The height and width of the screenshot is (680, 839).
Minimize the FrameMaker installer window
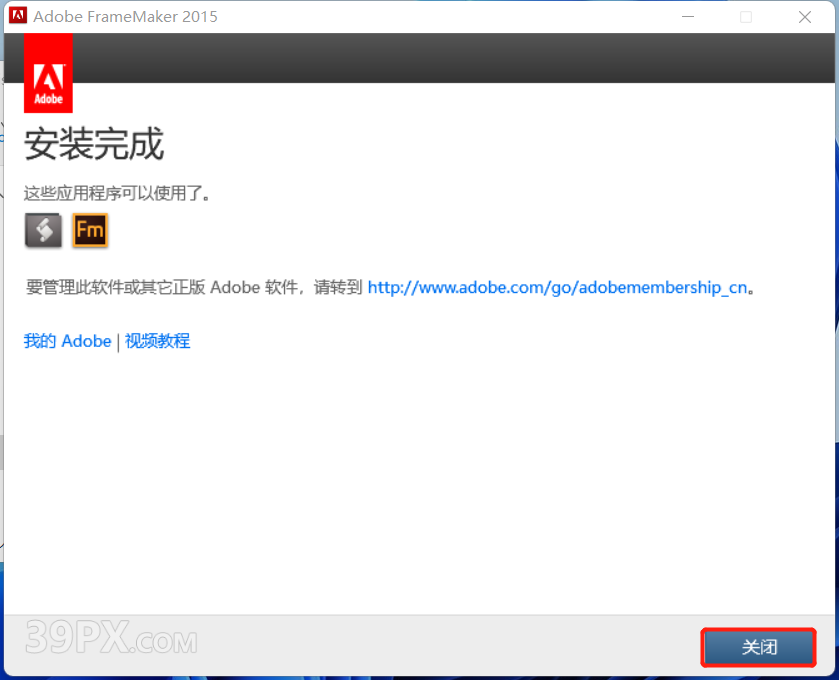click(688, 17)
